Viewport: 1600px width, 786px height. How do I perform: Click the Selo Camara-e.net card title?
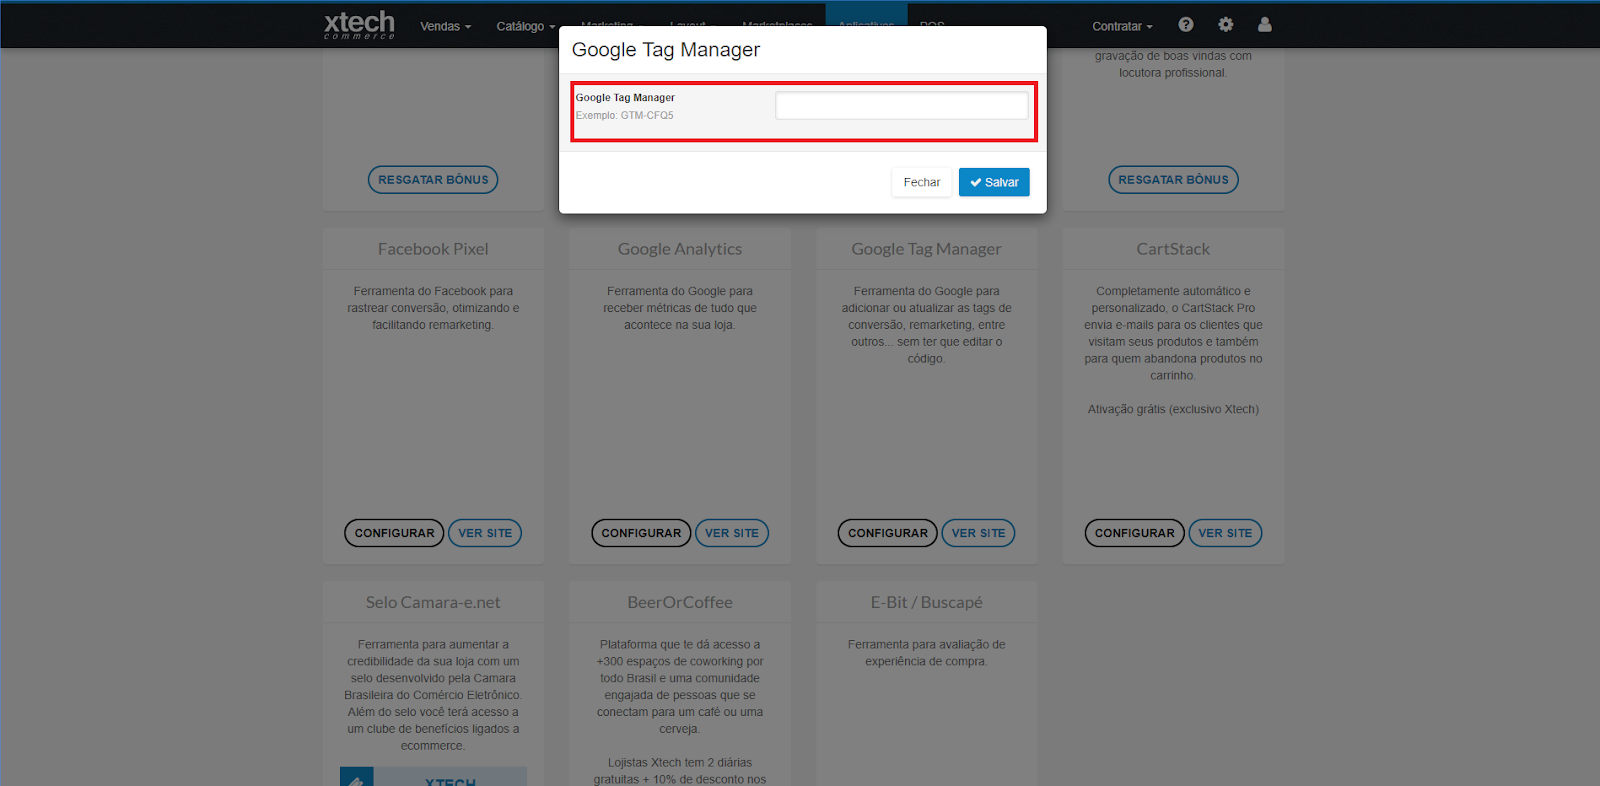433,602
